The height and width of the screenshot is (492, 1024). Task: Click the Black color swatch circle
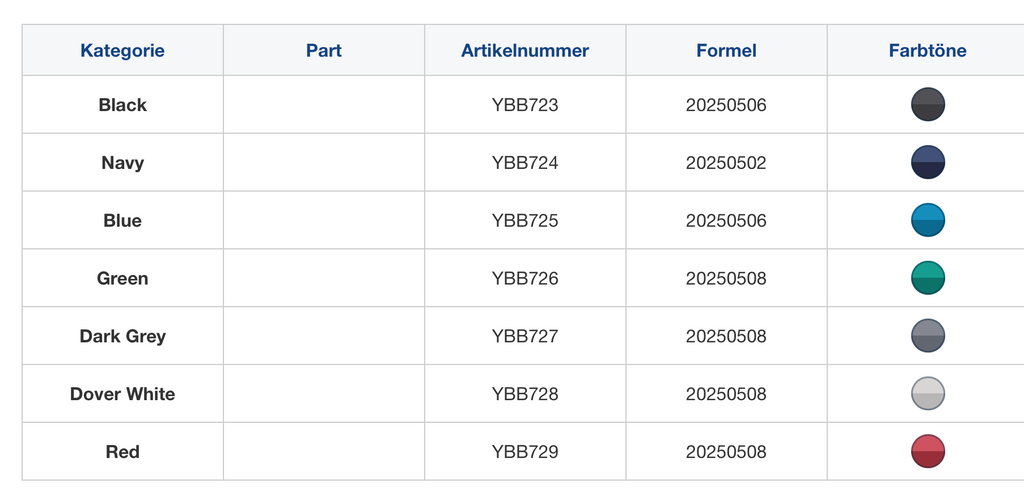tap(928, 105)
